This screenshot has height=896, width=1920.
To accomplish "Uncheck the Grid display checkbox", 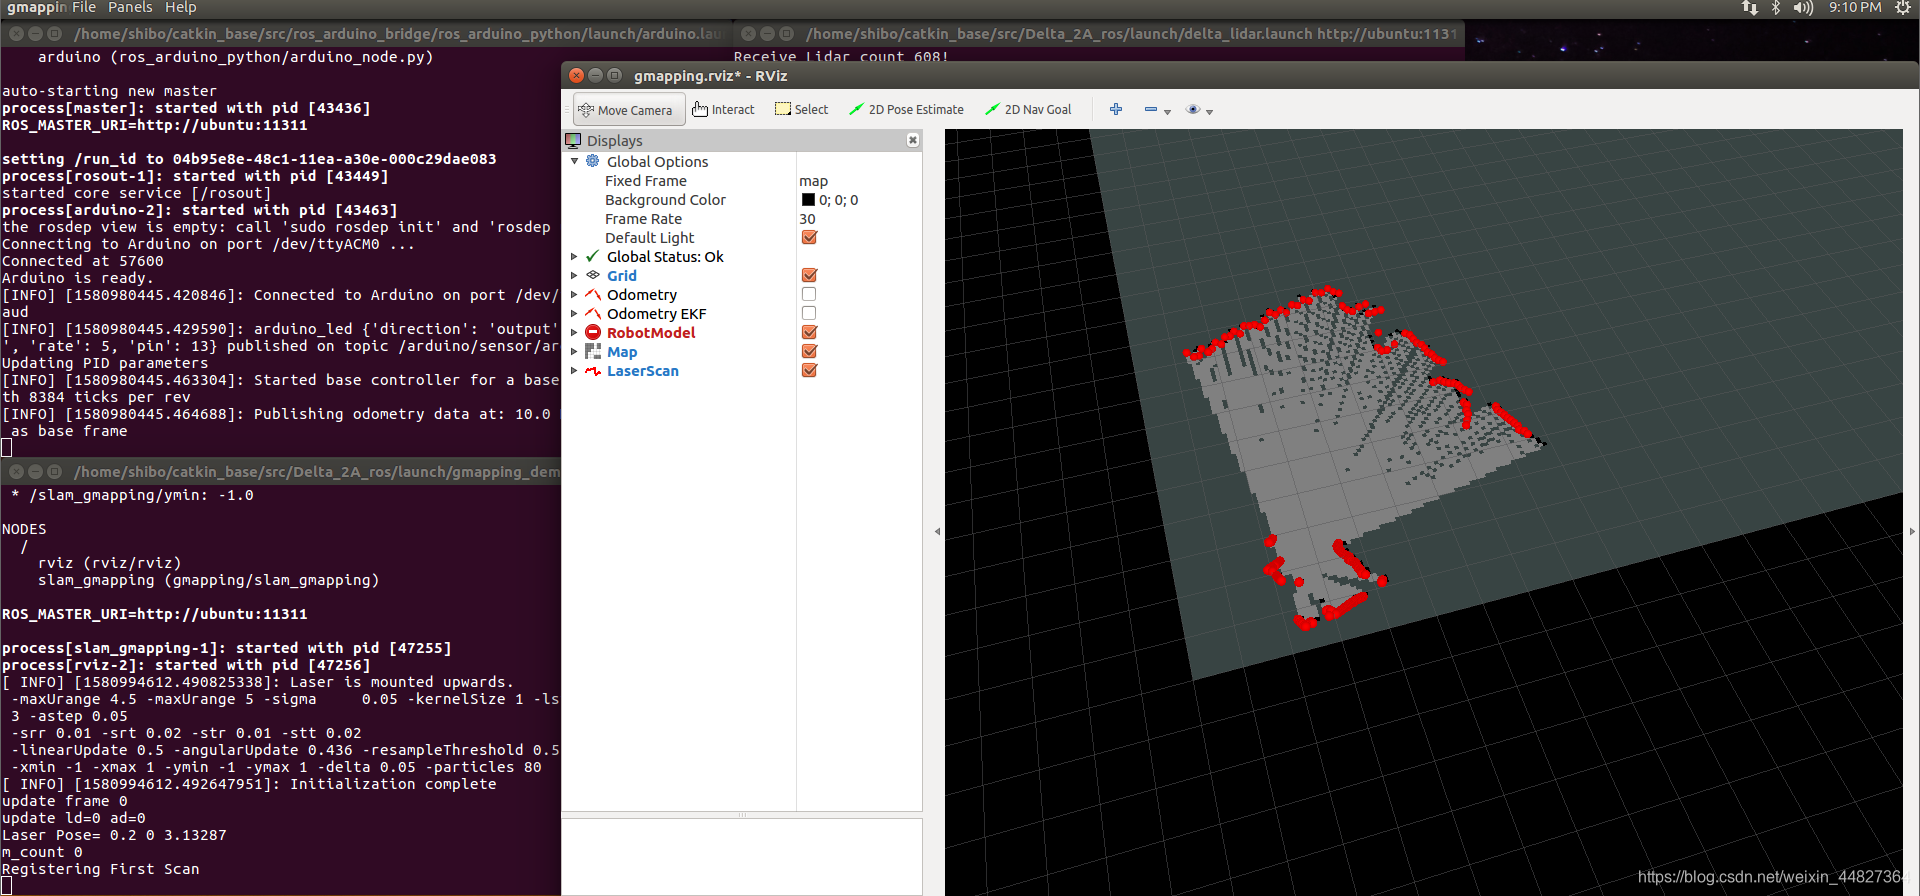I will tap(810, 275).
